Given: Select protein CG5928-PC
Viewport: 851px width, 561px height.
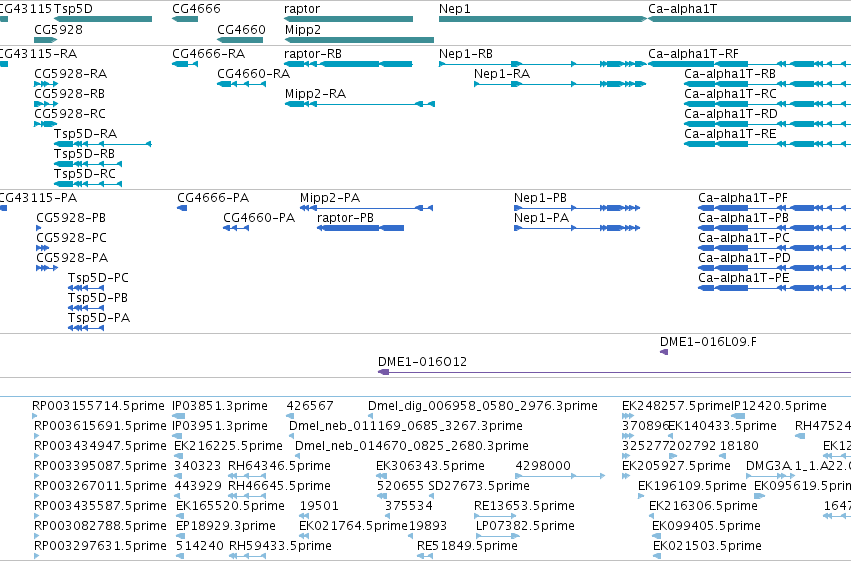Looking at the screenshot, I should pyautogui.click(x=71, y=238).
